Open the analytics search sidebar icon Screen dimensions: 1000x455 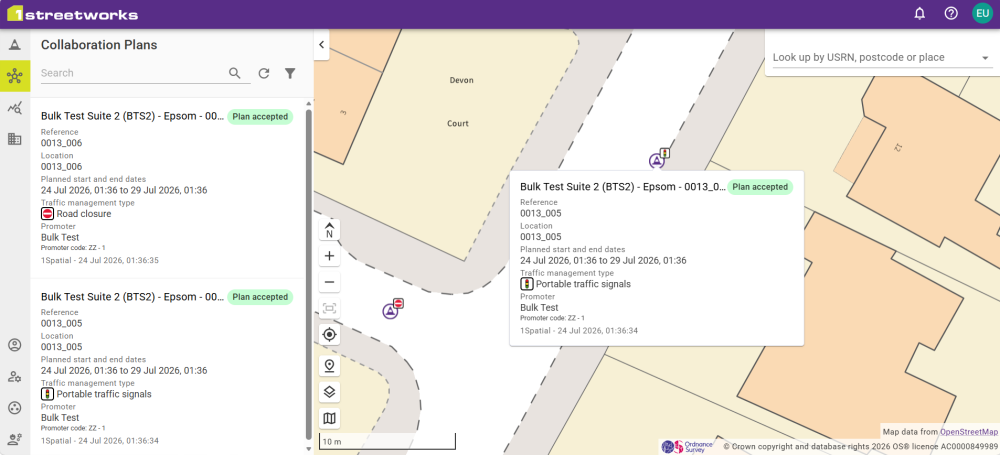point(15,108)
